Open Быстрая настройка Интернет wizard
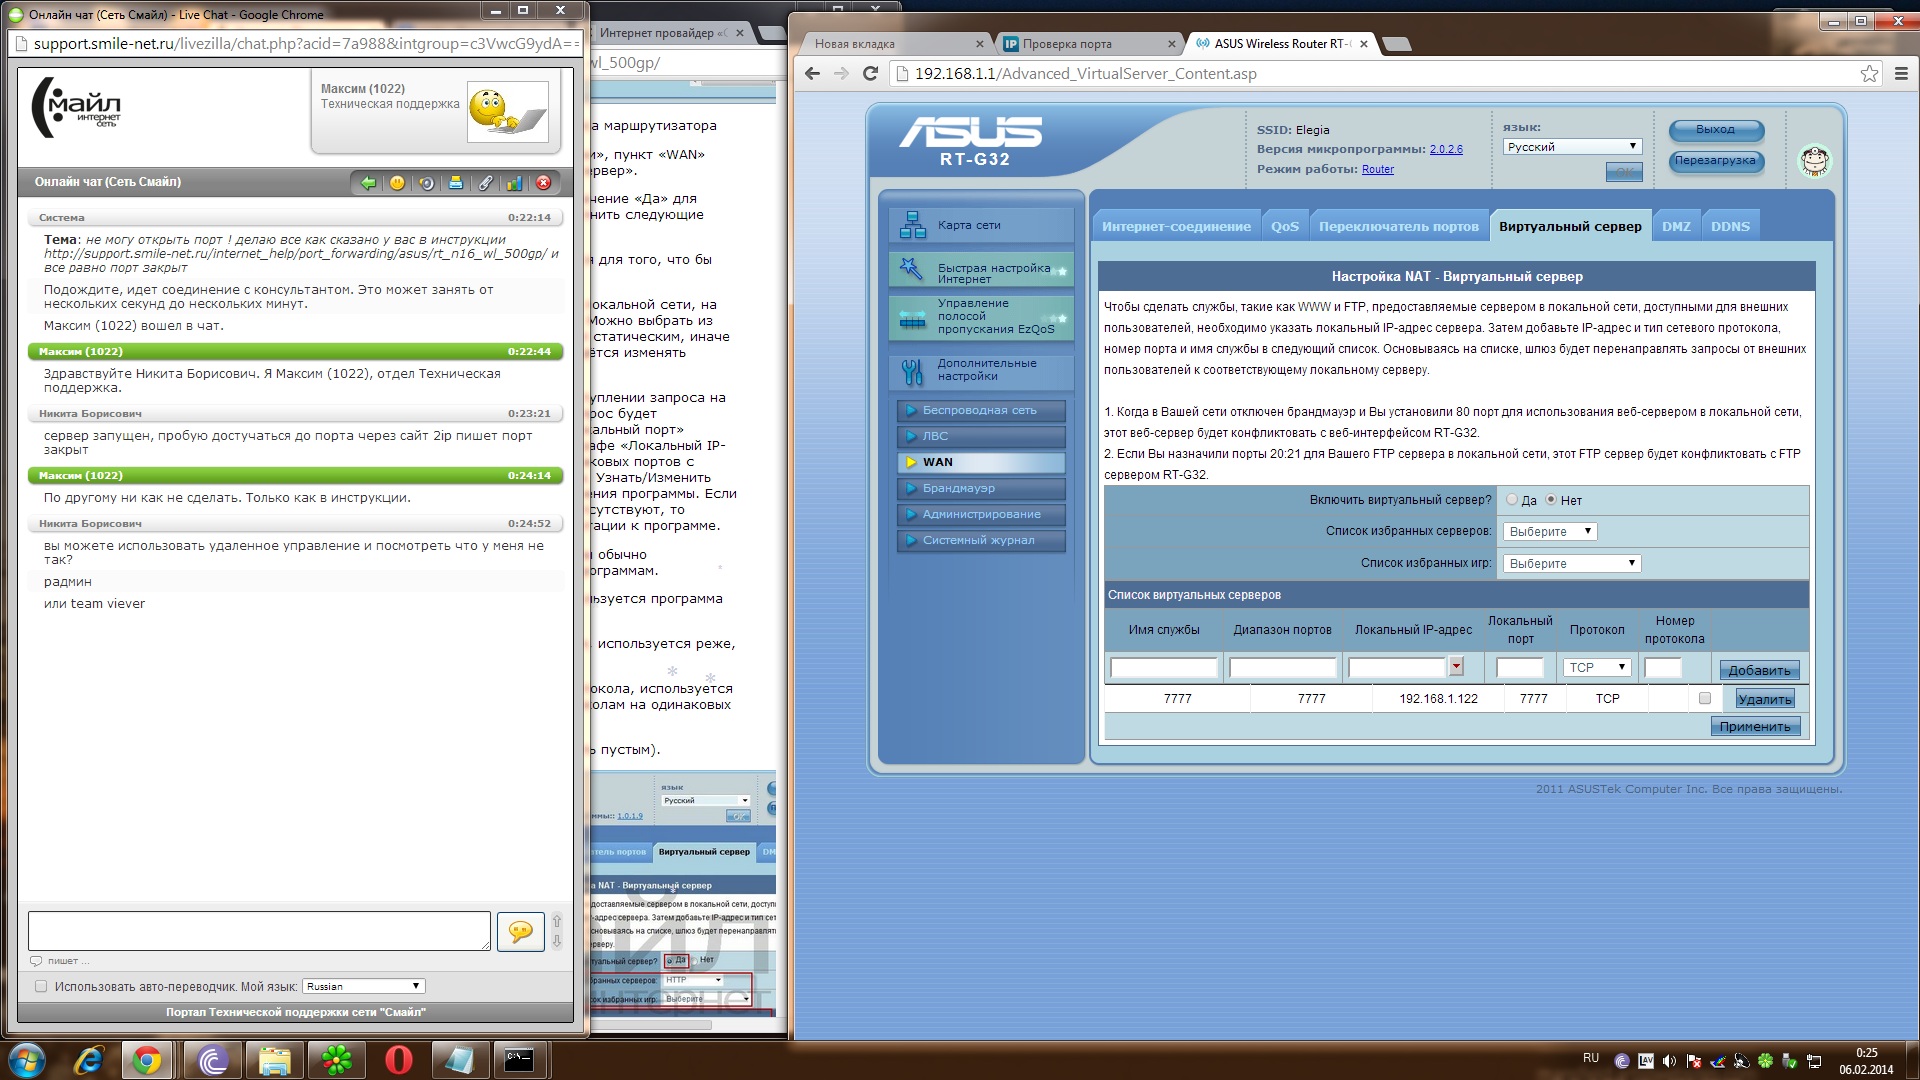1920x1080 pixels. [x=980, y=269]
